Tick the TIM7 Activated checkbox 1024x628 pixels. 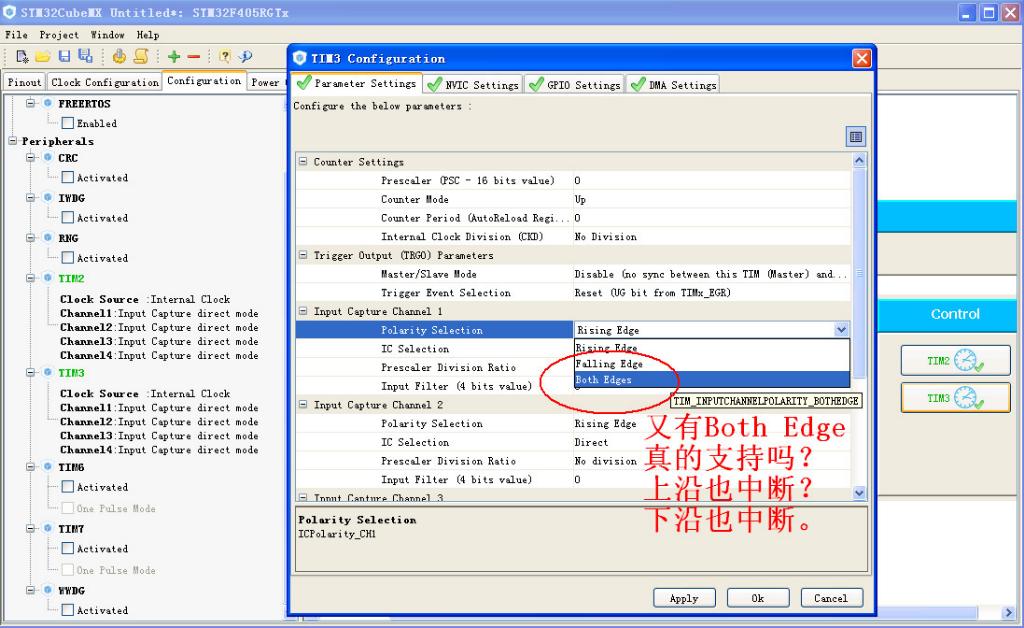click(x=67, y=548)
